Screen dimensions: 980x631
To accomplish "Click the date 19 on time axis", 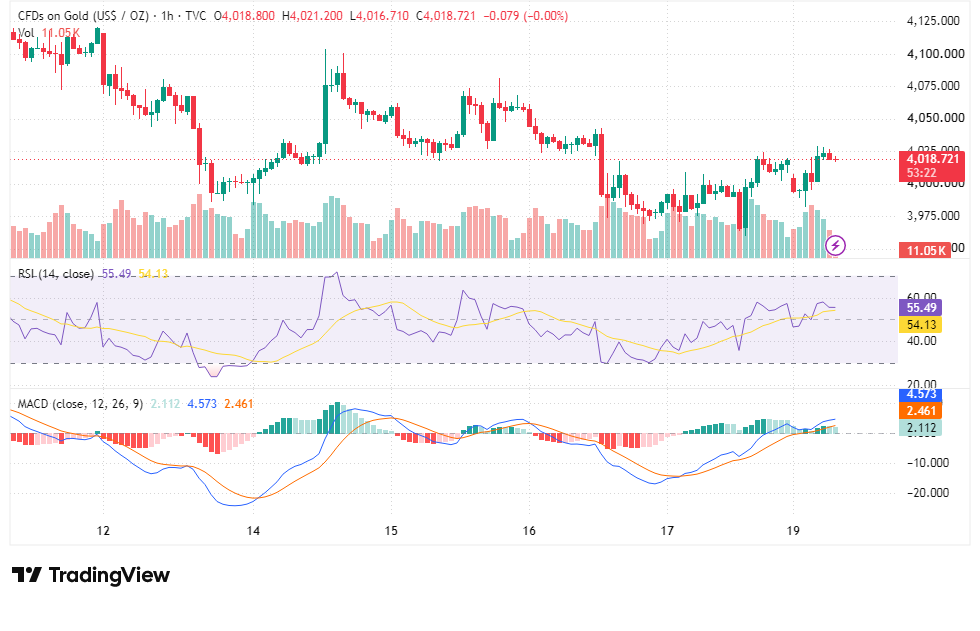I will [792, 530].
